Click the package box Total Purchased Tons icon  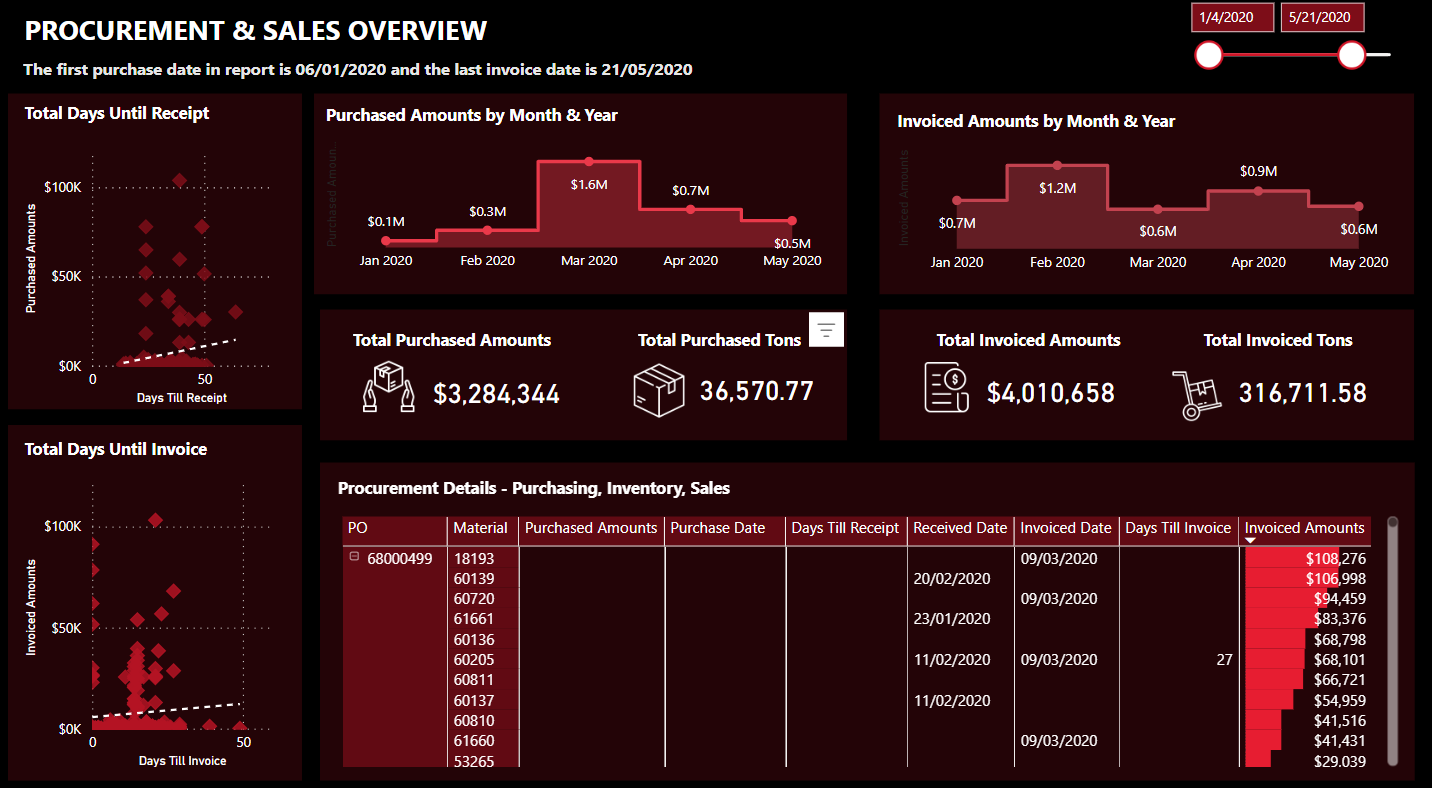coord(659,389)
